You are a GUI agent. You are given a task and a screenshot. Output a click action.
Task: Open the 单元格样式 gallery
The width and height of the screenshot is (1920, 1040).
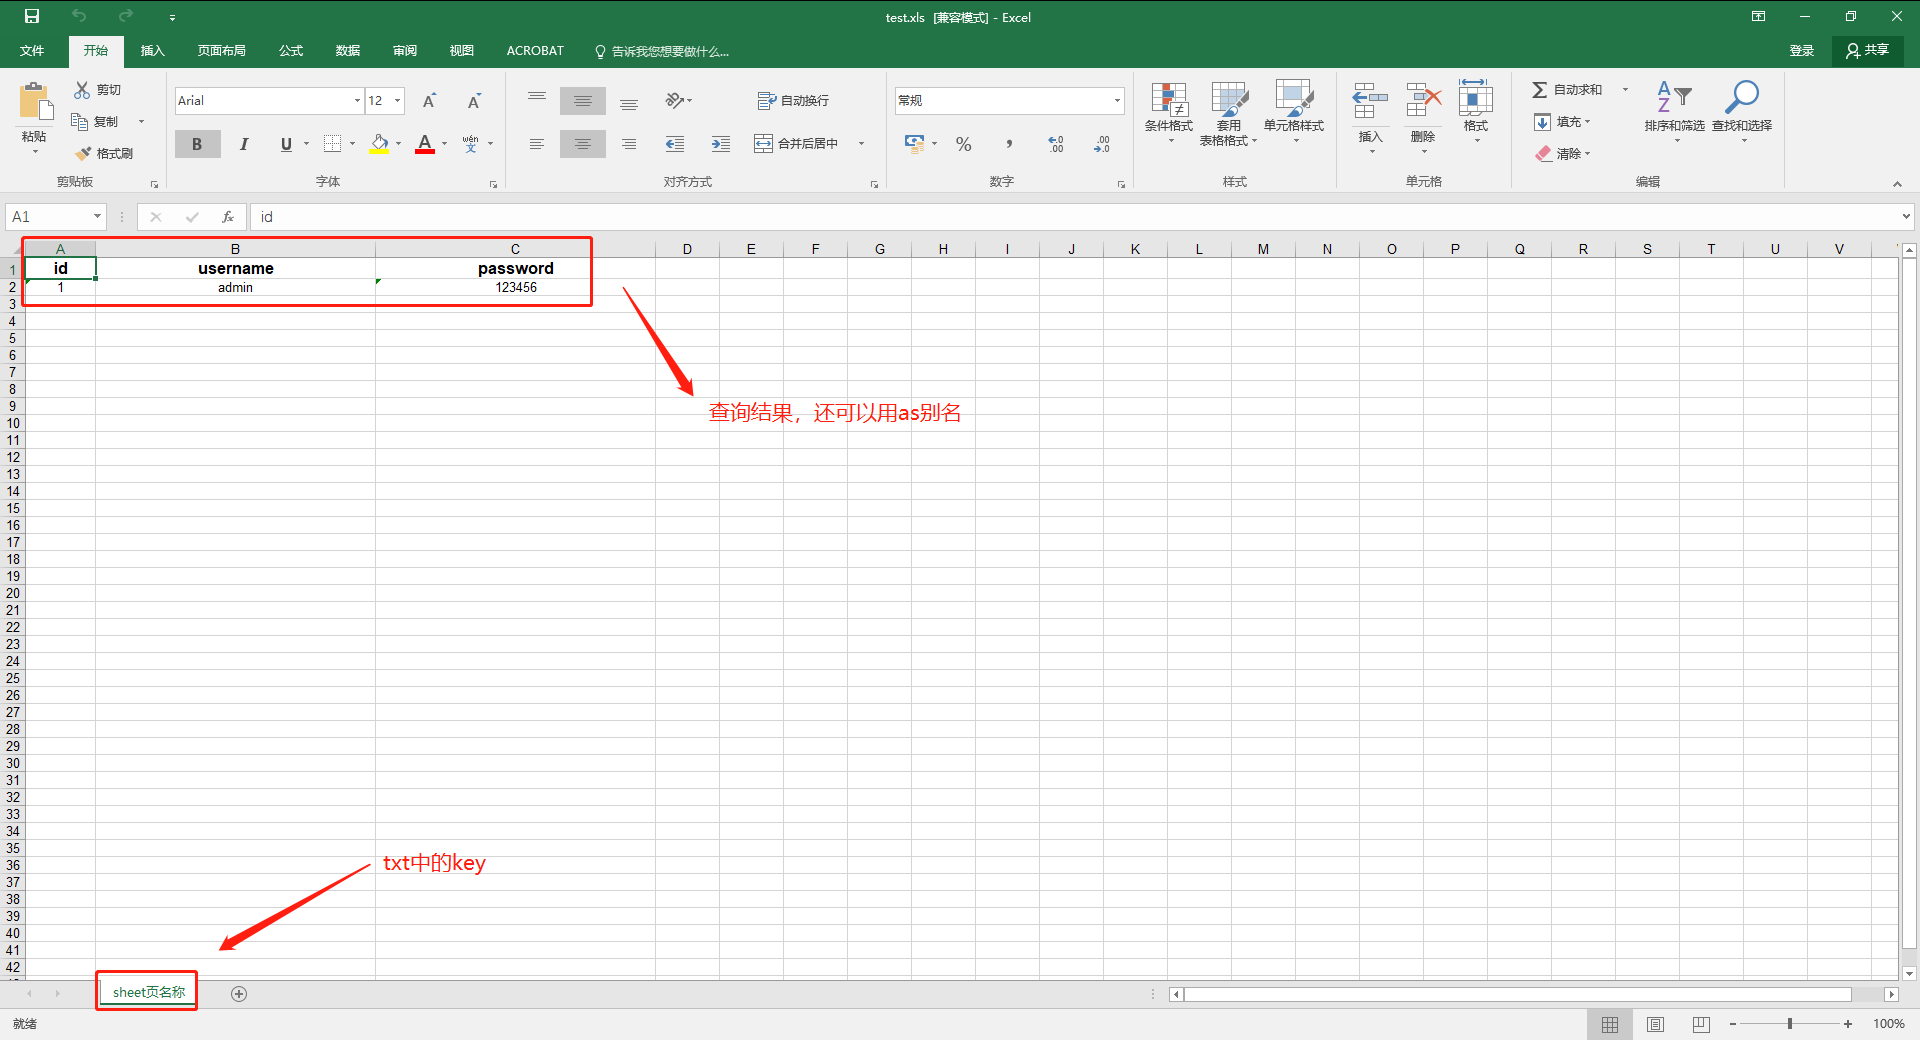1294,112
